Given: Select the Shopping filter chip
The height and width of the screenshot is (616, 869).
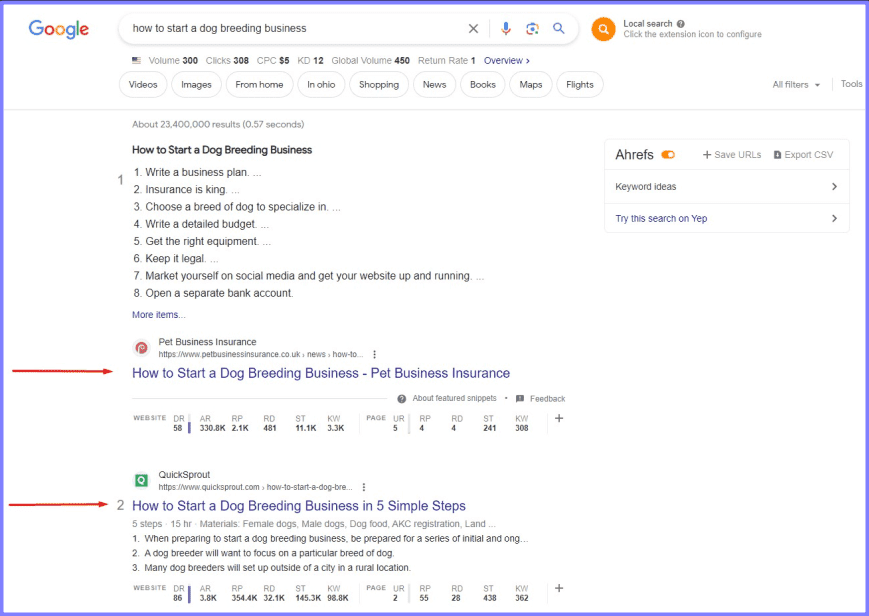Looking at the screenshot, I should [379, 84].
